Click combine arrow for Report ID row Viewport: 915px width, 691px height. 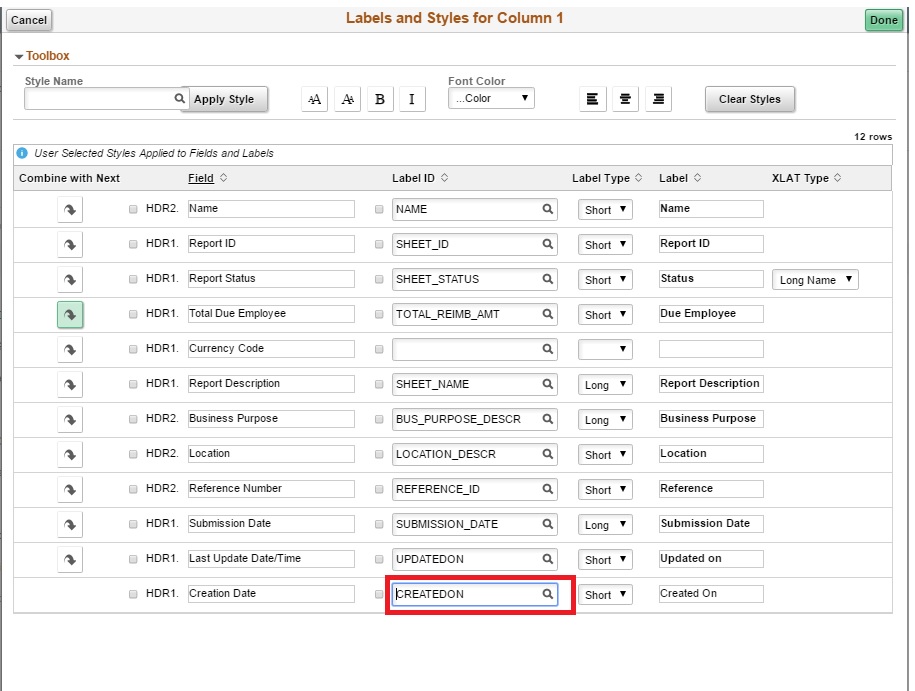[70, 245]
